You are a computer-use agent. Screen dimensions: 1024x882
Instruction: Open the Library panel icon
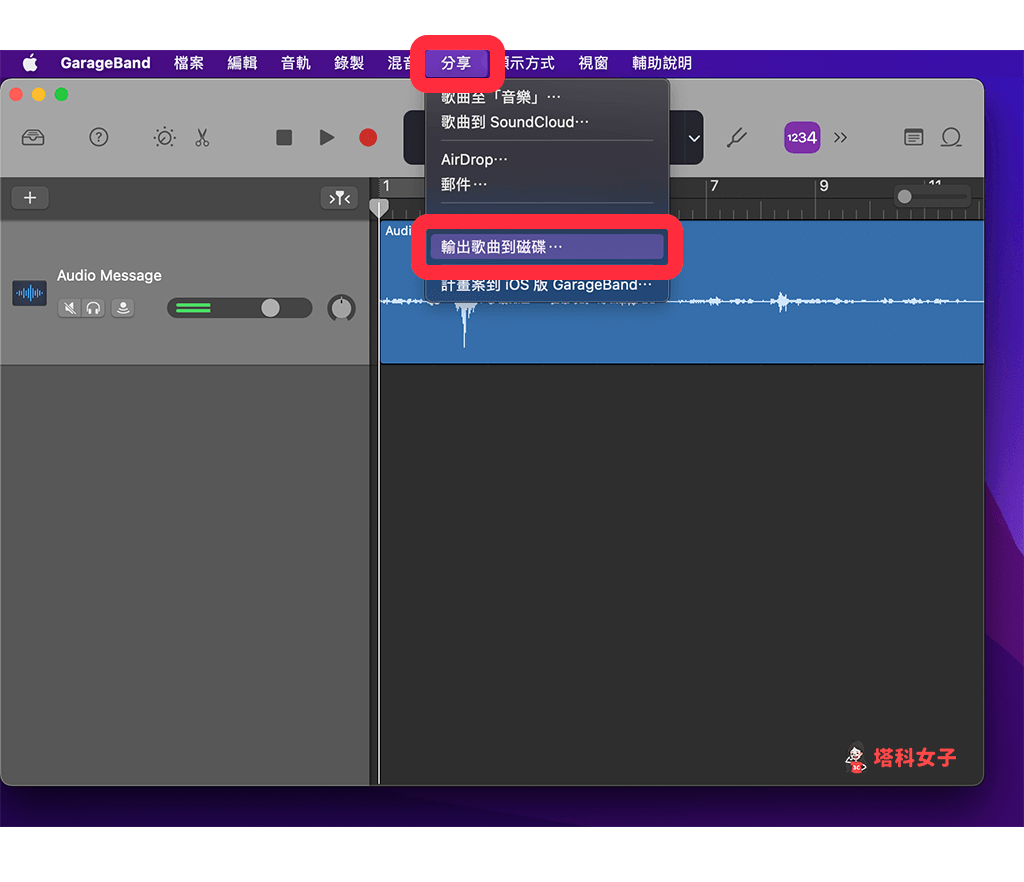[33, 138]
